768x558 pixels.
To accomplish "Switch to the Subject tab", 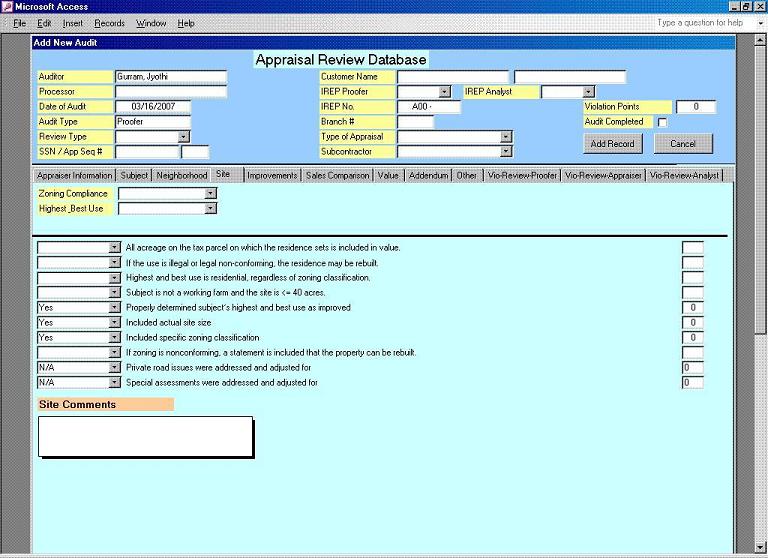I will pyautogui.click(x=134, y=175).
